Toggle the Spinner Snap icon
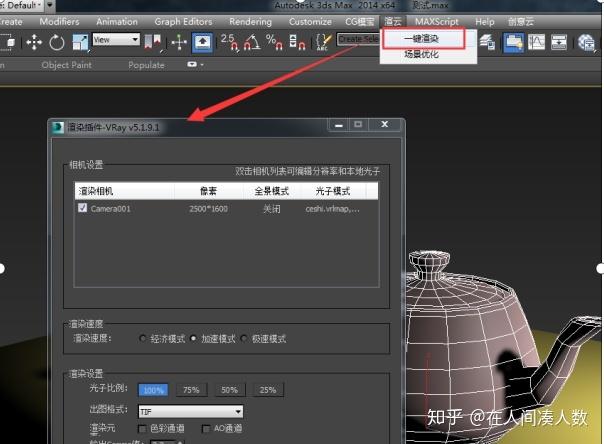This screenshot has width=604, height=444. point(297,42)
